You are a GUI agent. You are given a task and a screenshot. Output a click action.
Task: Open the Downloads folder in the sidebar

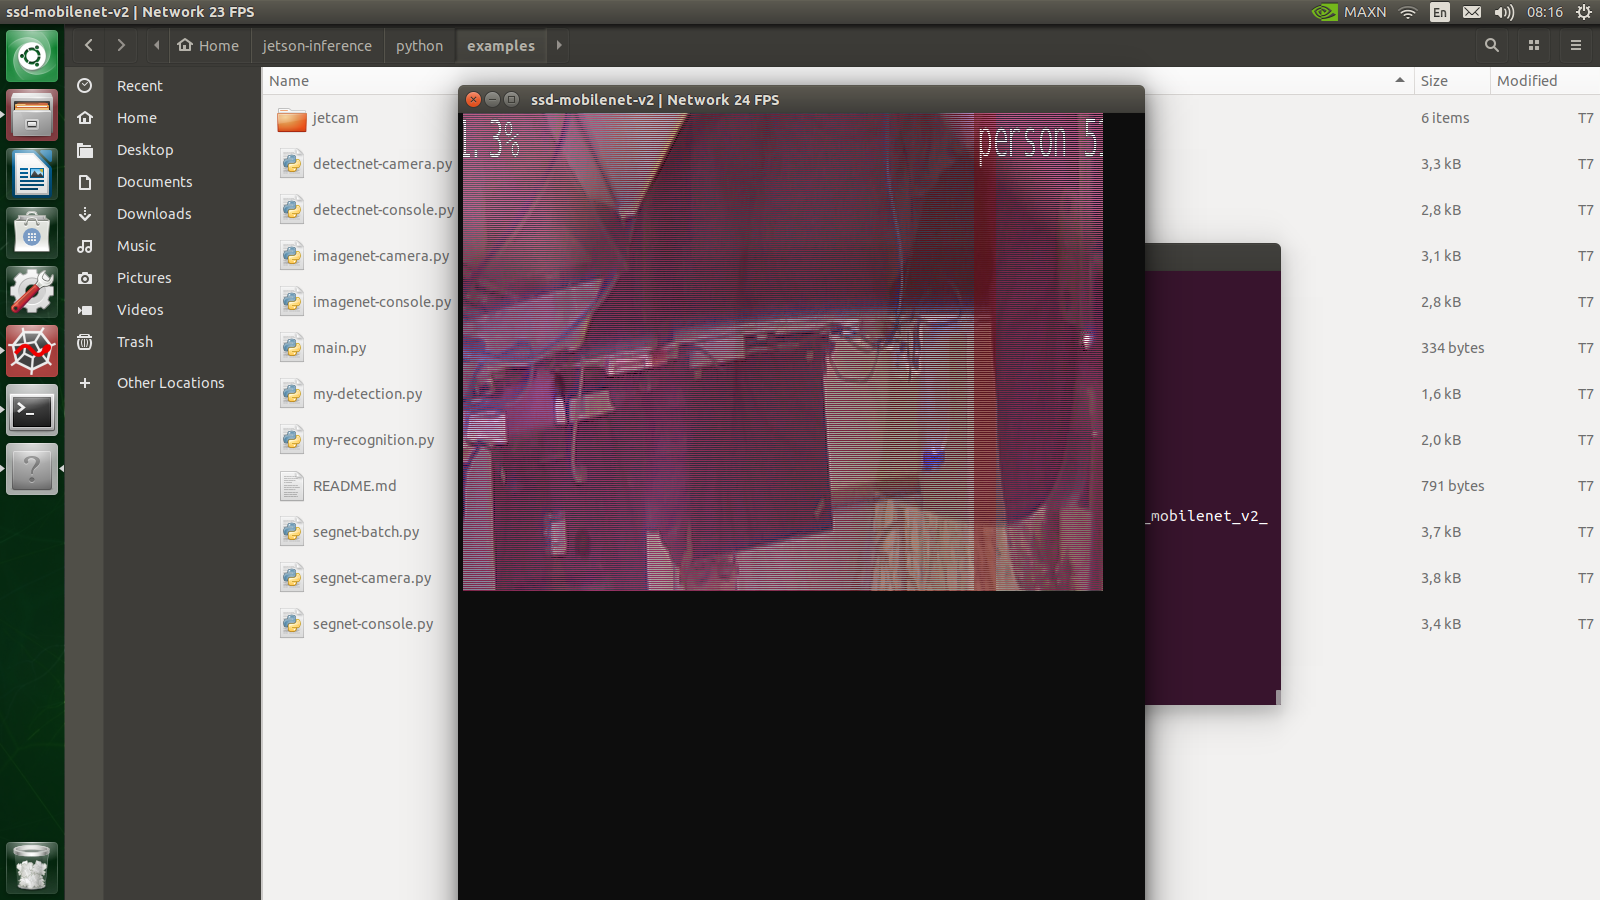pos(154,213)
